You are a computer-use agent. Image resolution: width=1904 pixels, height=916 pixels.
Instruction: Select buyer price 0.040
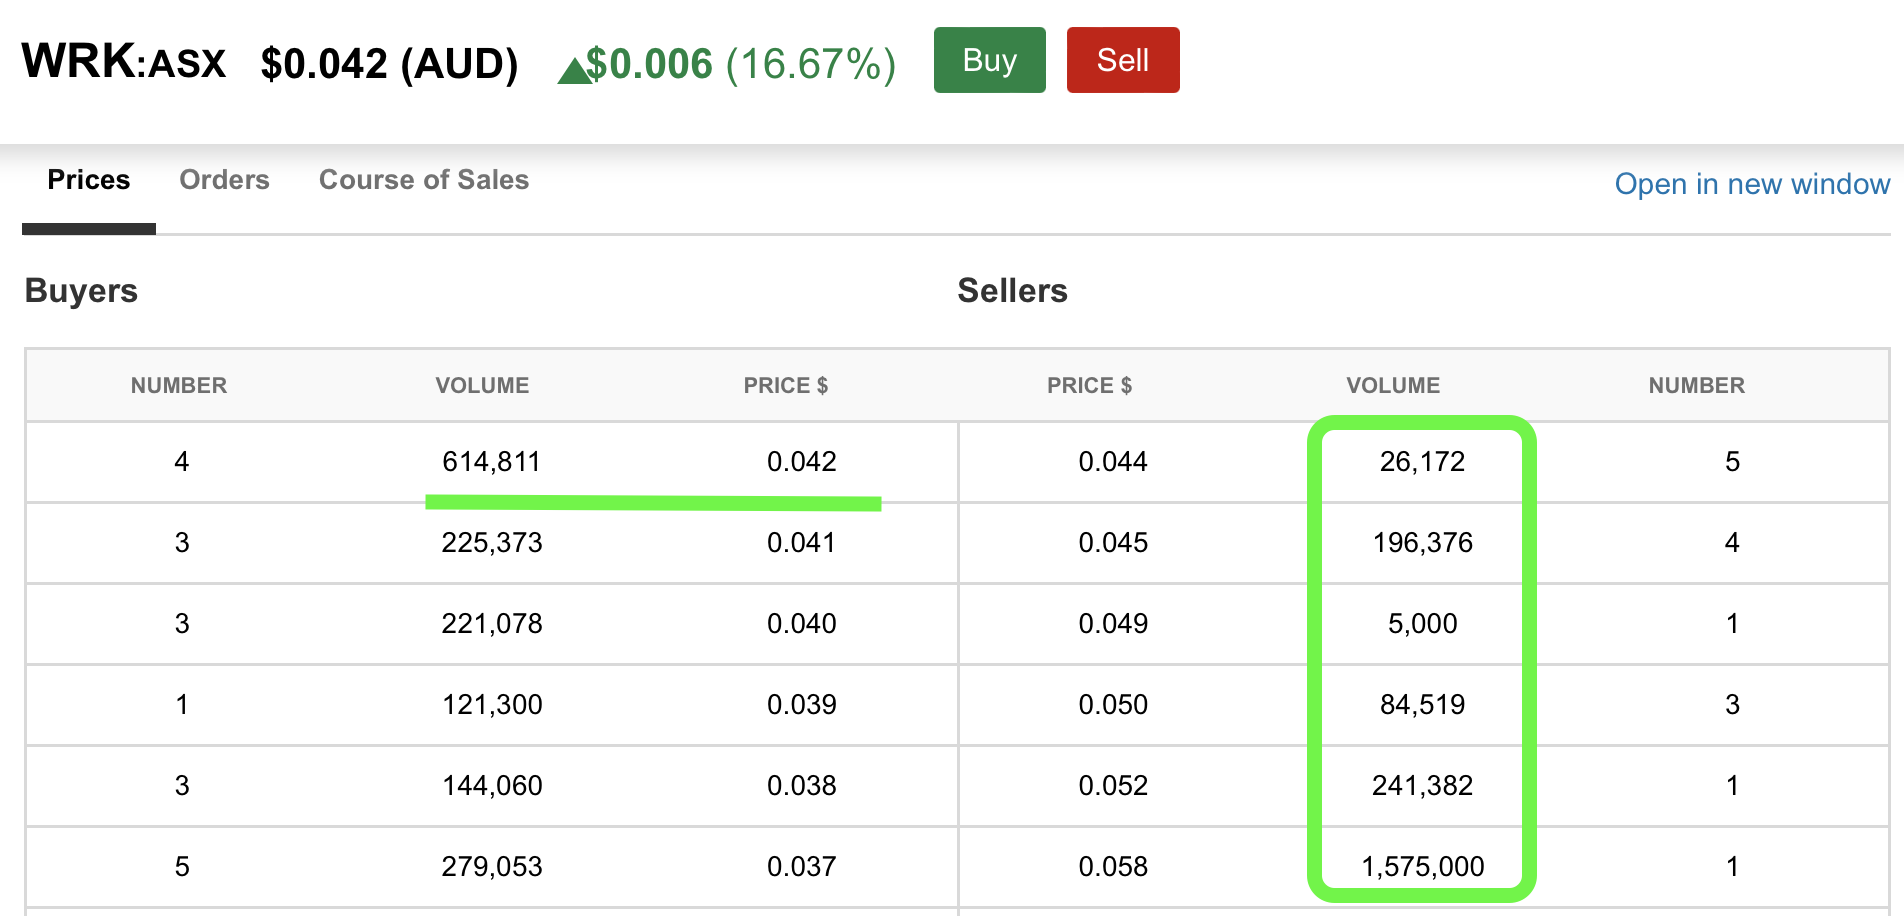click(x=802, y=624)
